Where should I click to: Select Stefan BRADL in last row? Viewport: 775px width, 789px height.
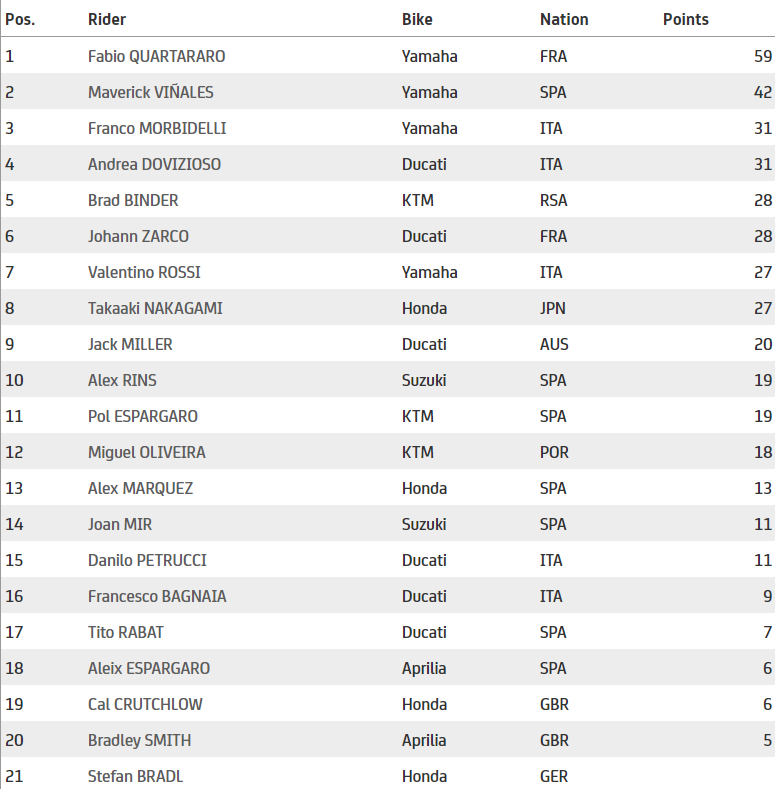tap(135, 776)
